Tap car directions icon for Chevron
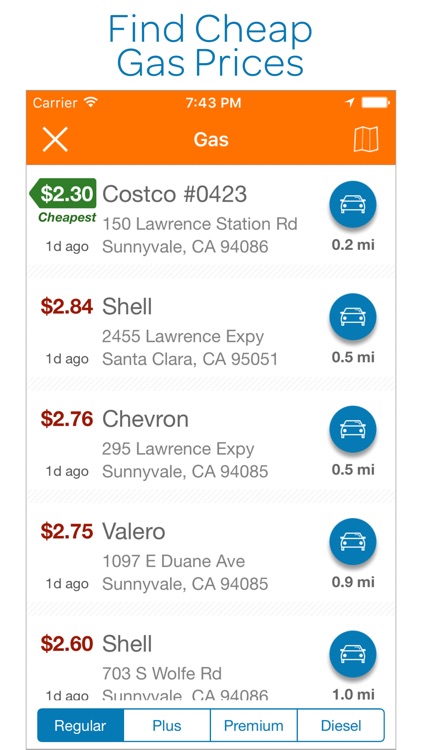 [x=353, y=430]
